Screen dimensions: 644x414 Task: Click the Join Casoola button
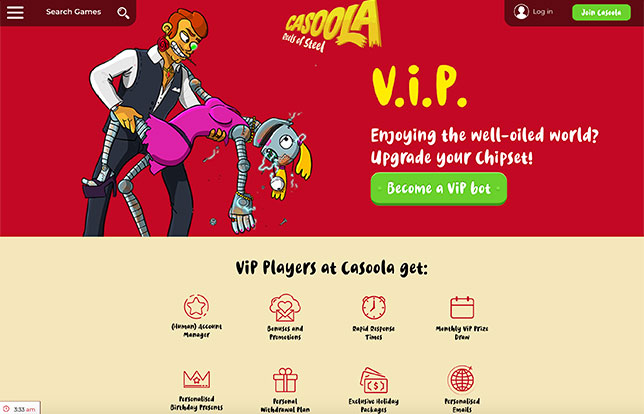(x=601, y=12)
